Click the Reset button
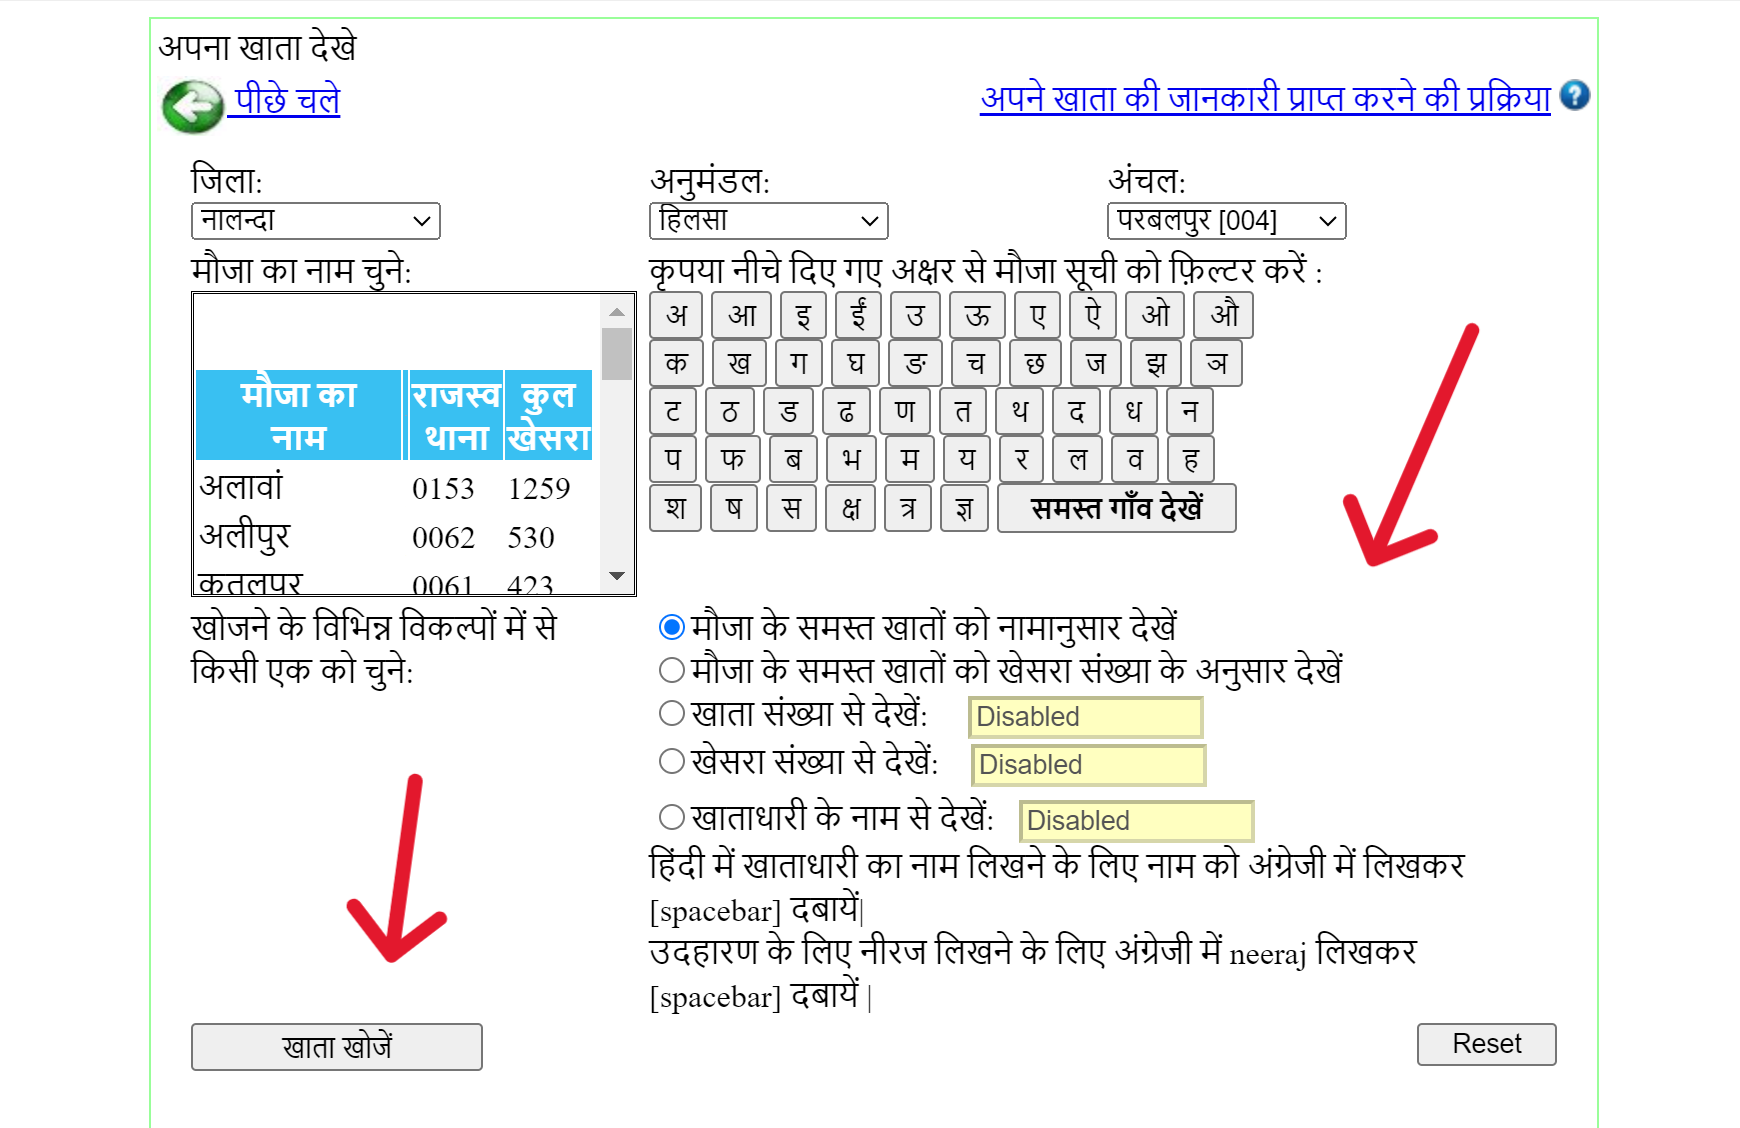1740x1128 pixels. pyautogui.click(x=1486, y=1044)
